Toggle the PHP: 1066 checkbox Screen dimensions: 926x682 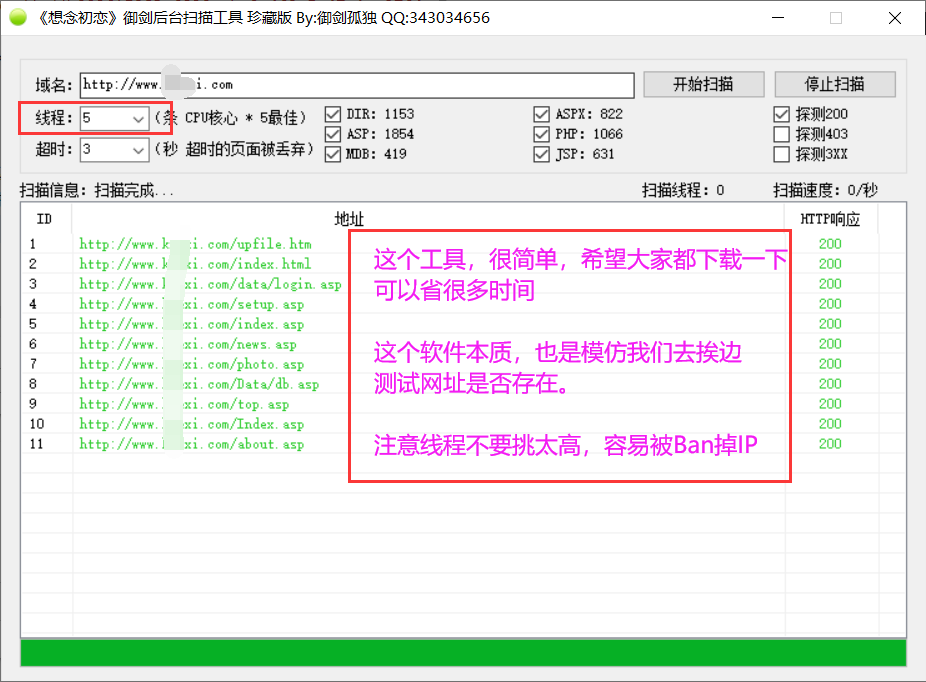[542, 134]
